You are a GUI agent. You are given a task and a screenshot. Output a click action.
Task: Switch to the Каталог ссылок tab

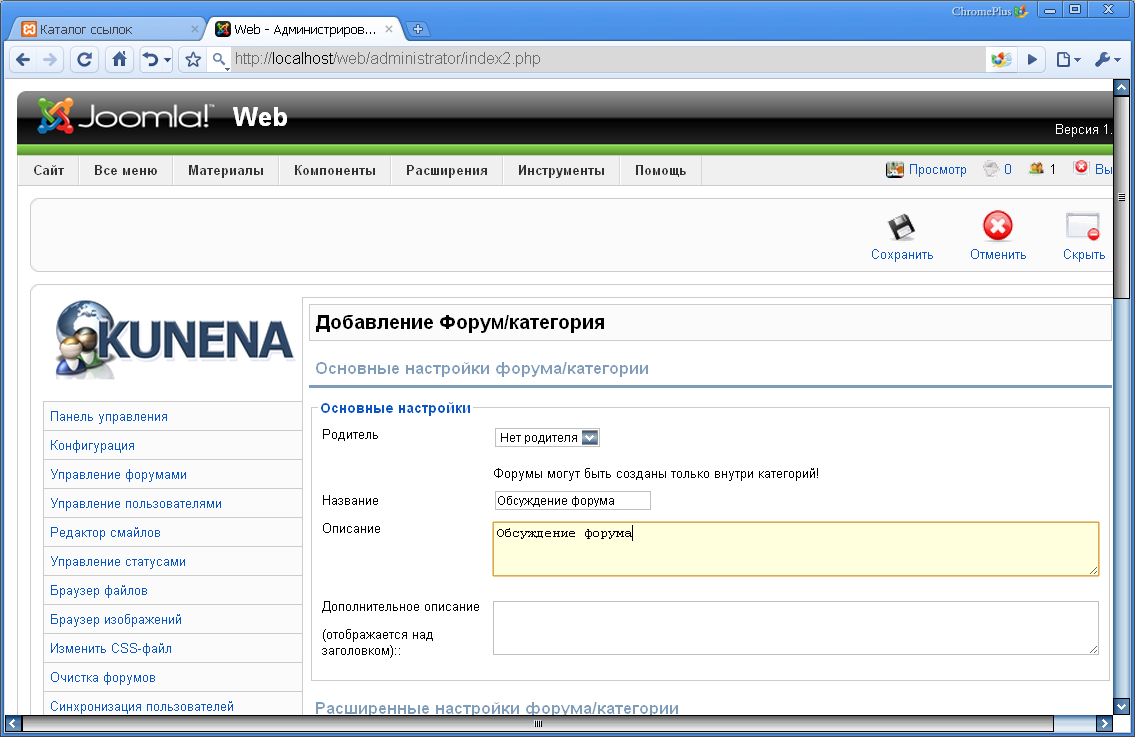point(107,30)
